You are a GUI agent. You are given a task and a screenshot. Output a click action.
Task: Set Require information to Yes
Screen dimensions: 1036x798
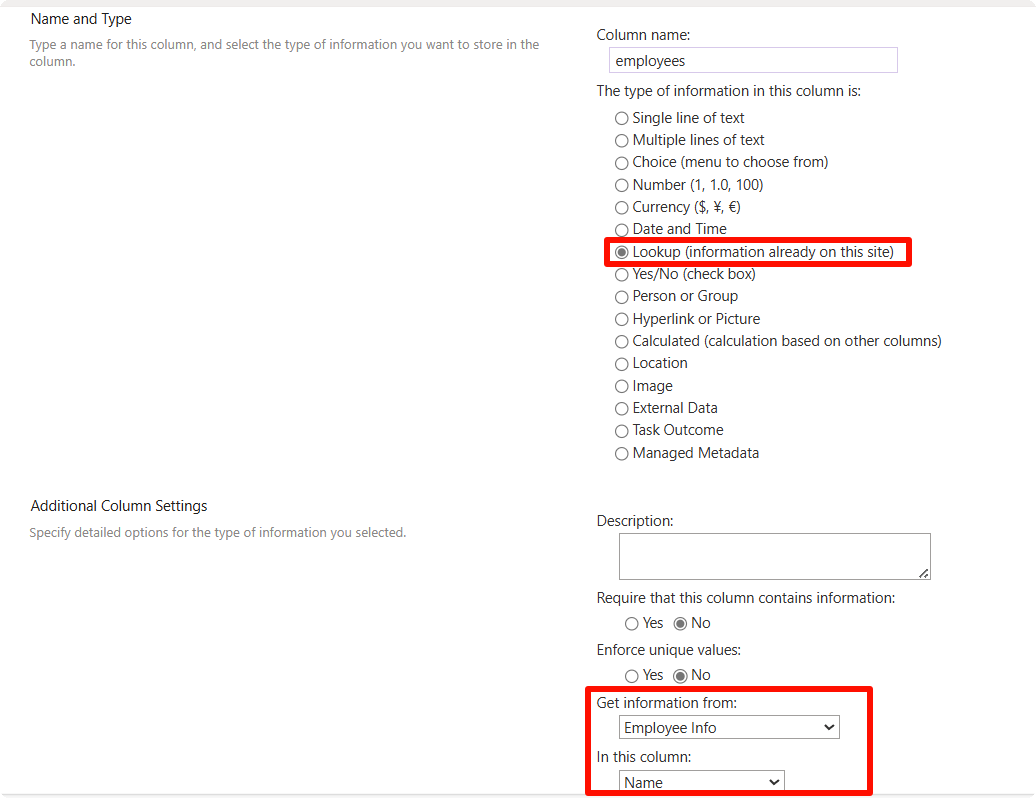[x=631, y=623]
